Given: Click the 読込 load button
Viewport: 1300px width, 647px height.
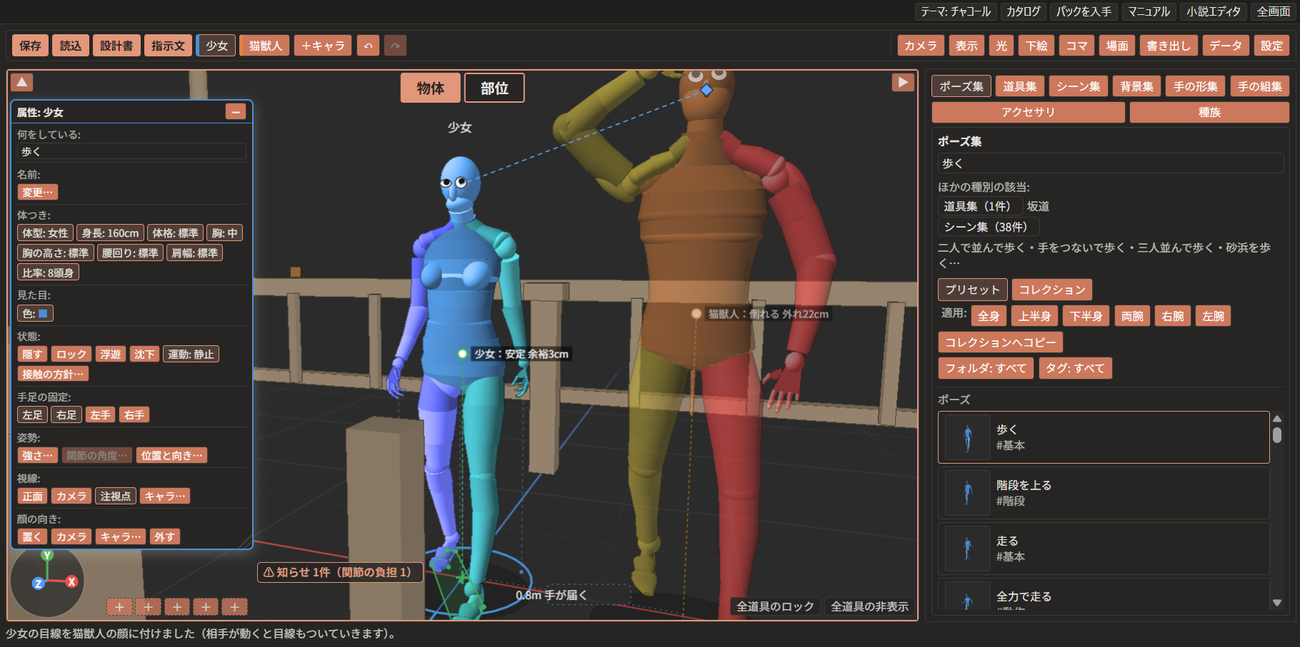Looking at the screenshot, I should click(x=70, y=45).
